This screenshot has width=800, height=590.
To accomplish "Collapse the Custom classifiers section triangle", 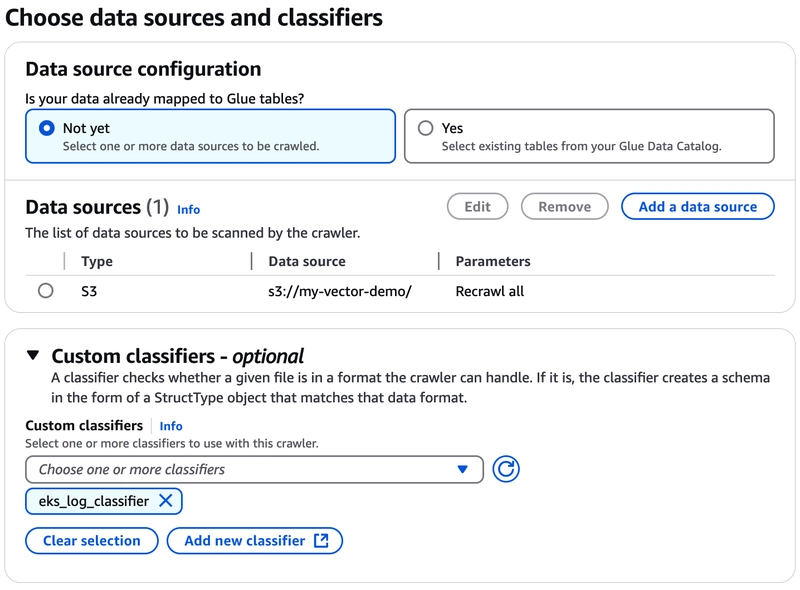I will (33, 355).
